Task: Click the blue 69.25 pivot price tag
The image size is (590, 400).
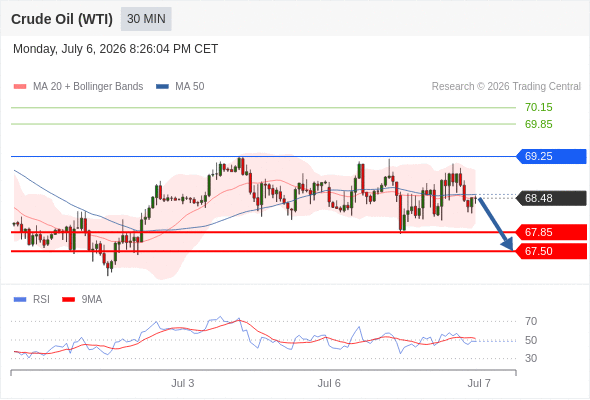Action: click(x=551, y=156)
